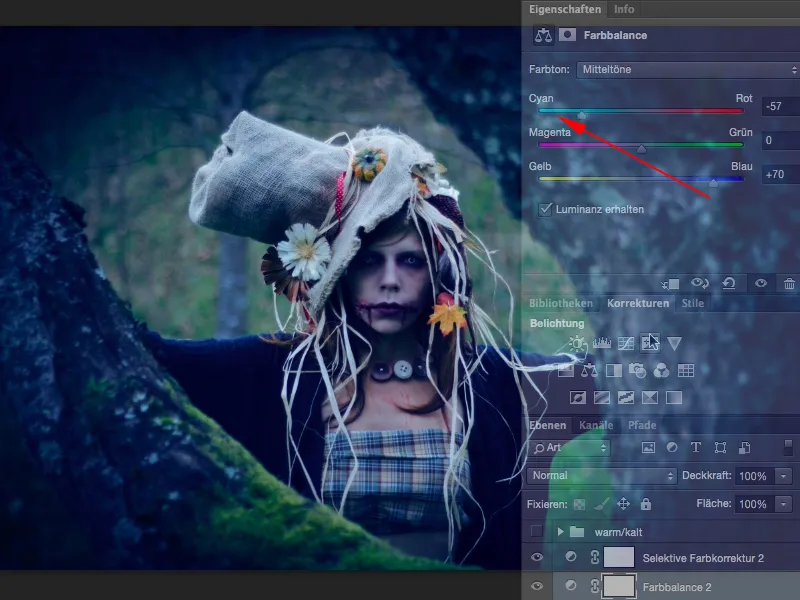Select the Selektive Farbkorrektur 2 mask thumbnail
This screenshot has height=600, width=800.
point(619,557)
